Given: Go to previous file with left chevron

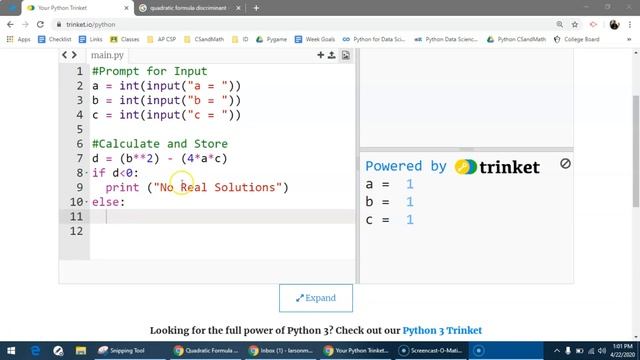Looking at the screenshot, I should (64, 55).
